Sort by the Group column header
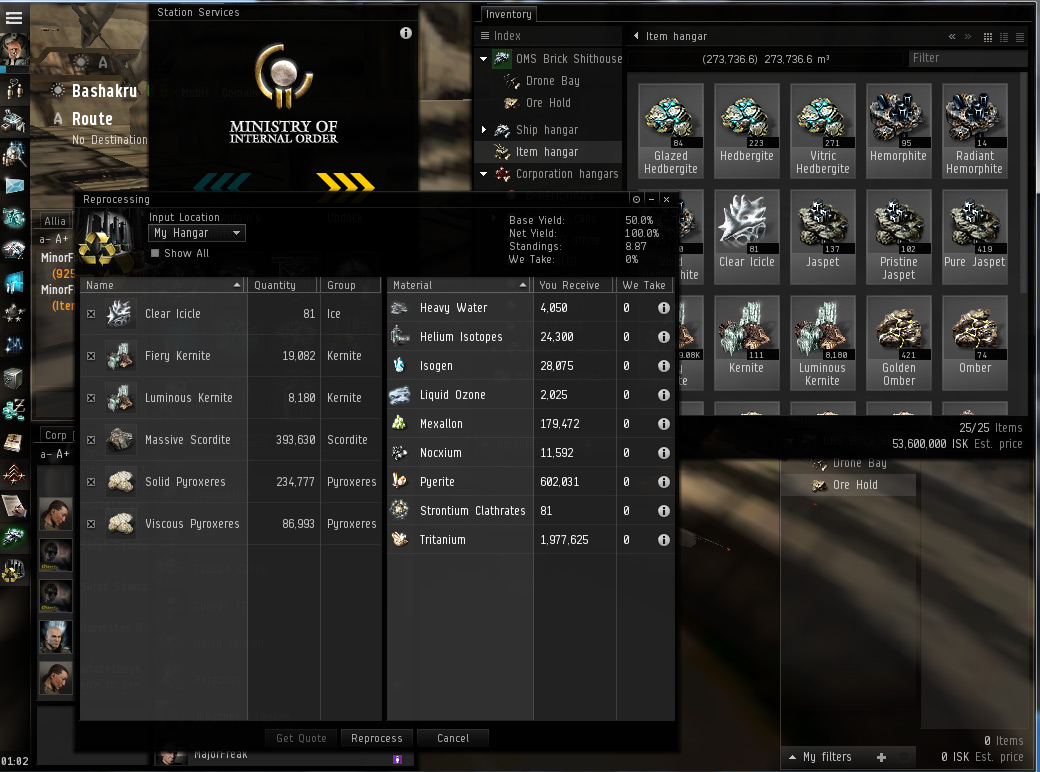Screen dimensions: 1040x772 (351, 285)
